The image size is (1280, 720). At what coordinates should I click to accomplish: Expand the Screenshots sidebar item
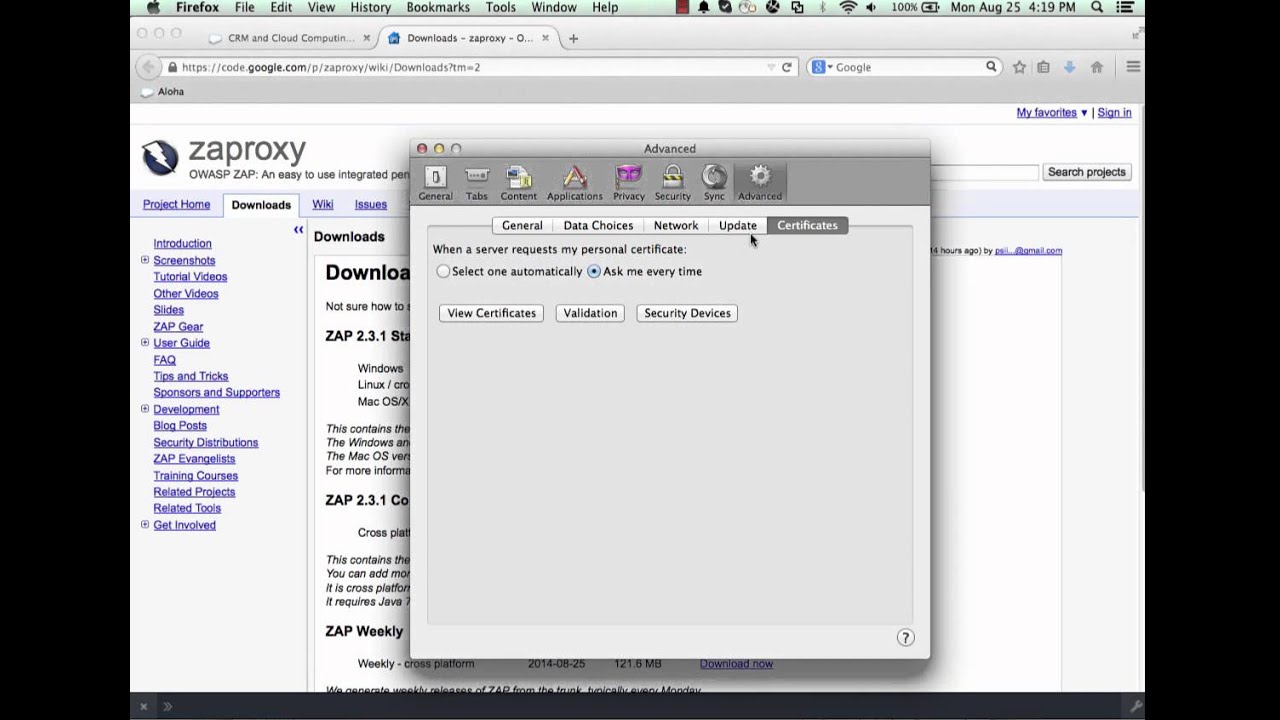(x=145, y=260)
